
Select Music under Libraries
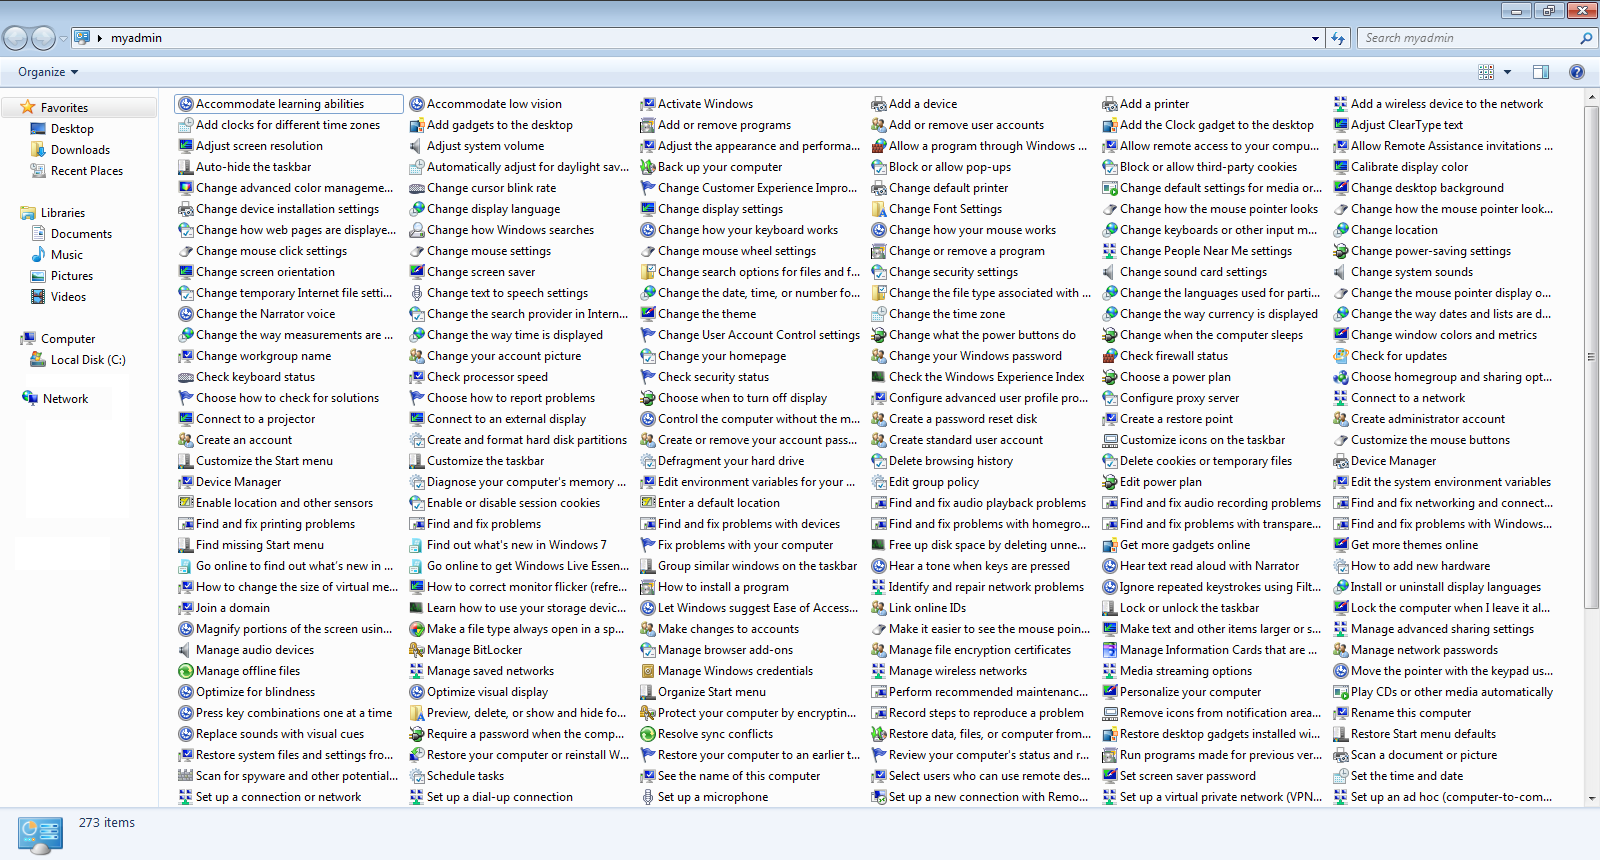point(67,255)
